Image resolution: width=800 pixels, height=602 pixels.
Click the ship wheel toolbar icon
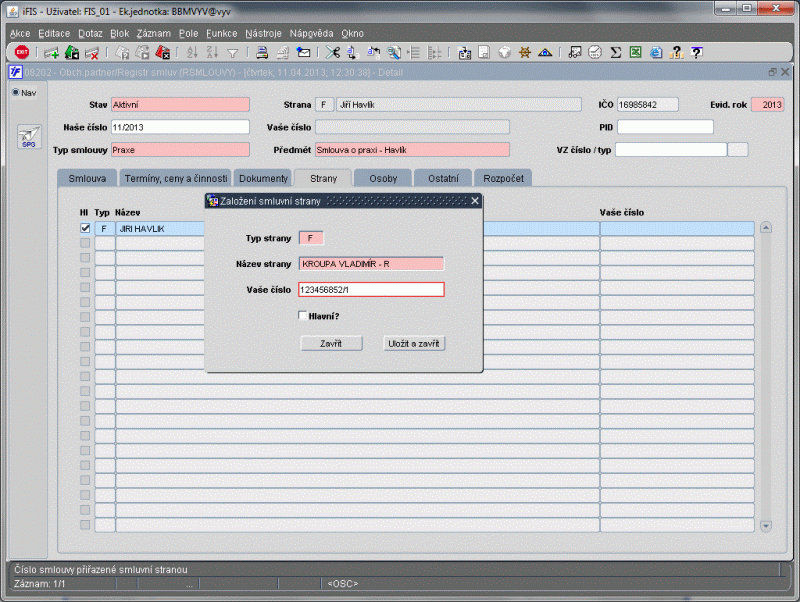524,52
